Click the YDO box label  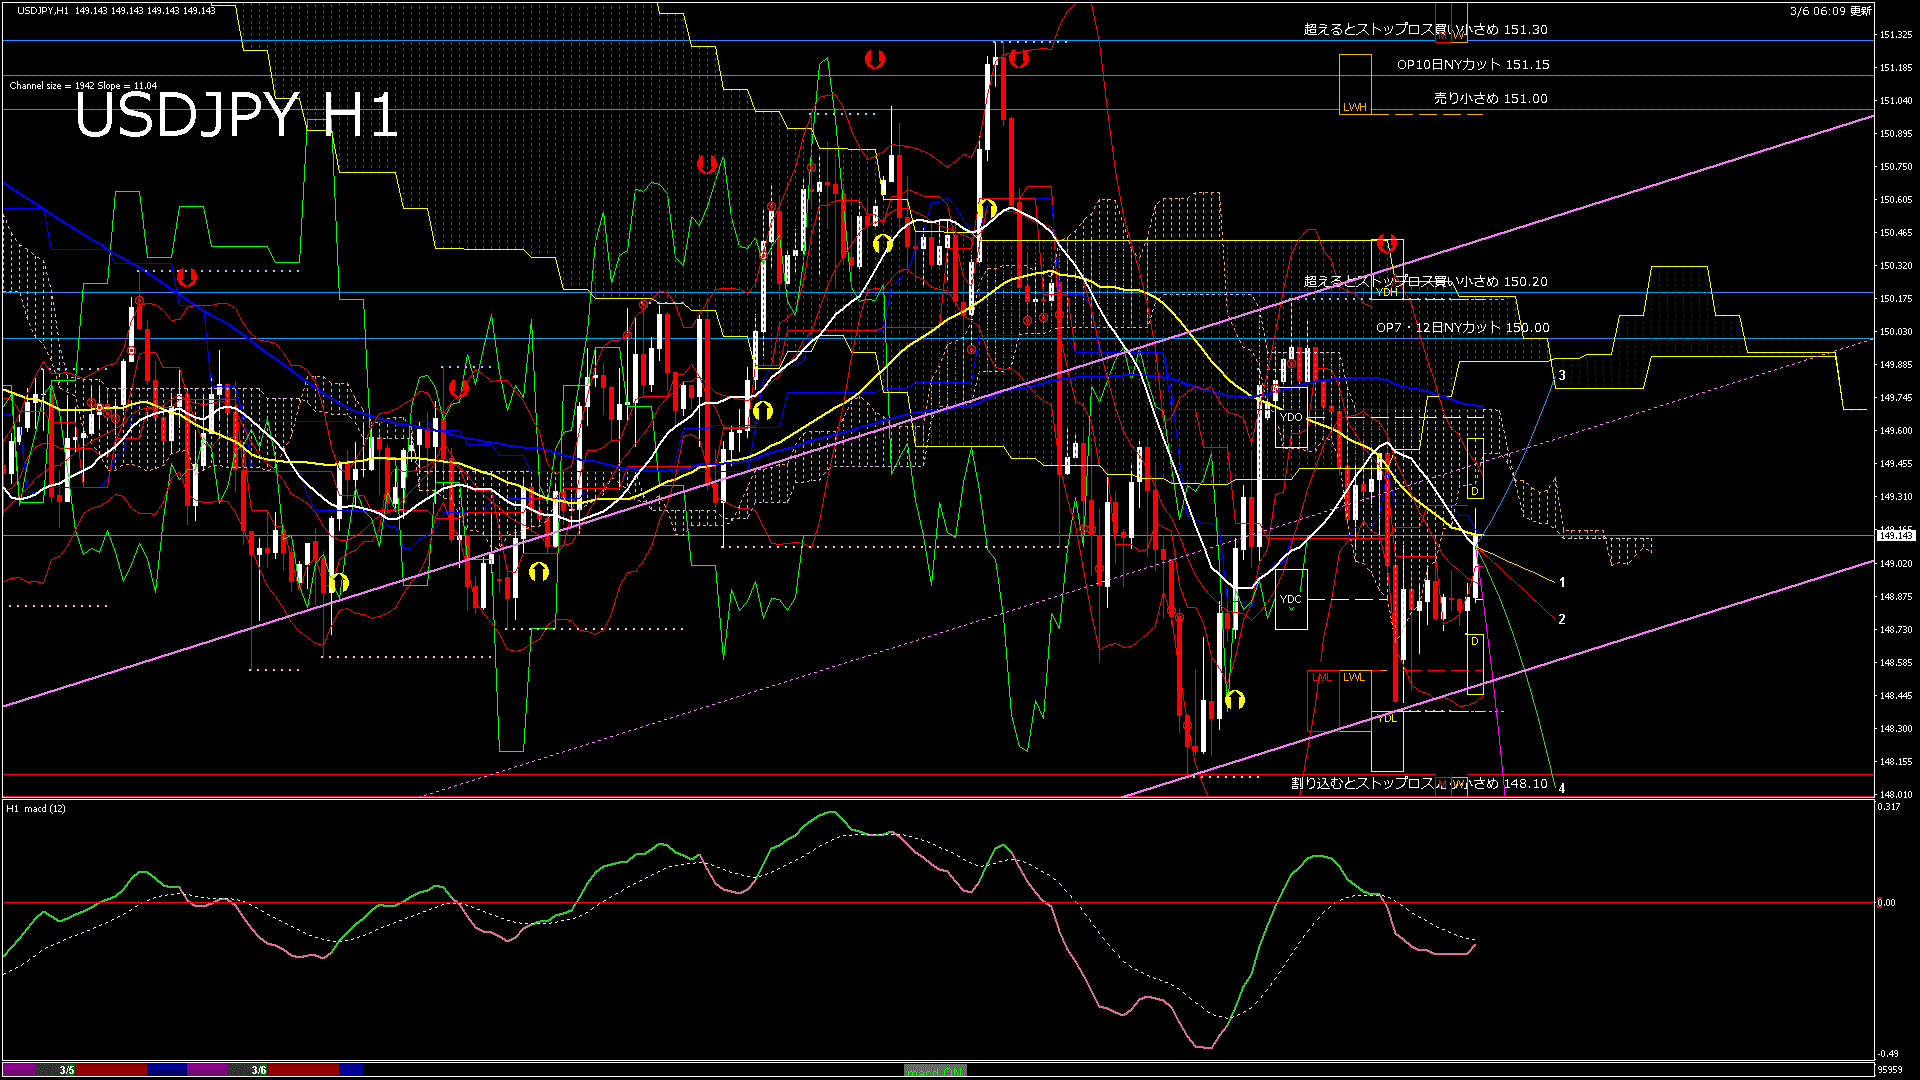[x=1291, y=417]
